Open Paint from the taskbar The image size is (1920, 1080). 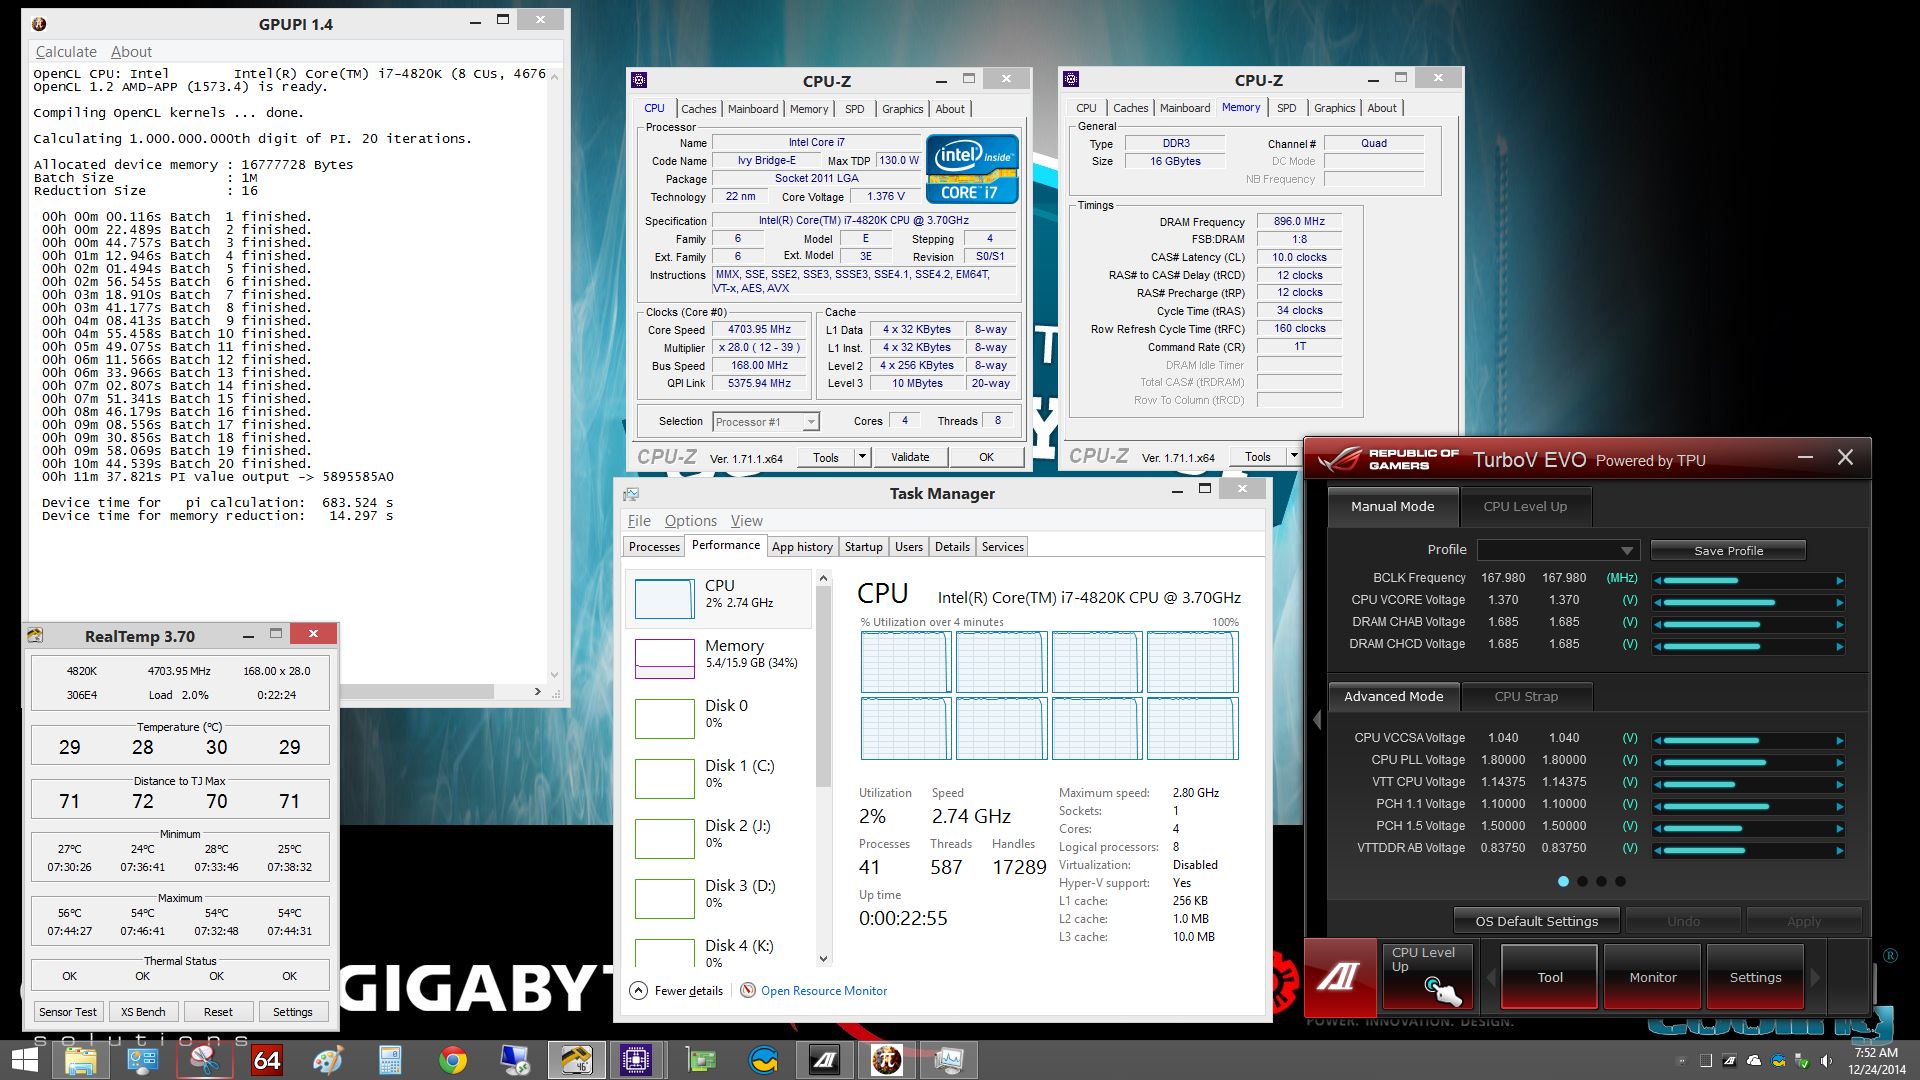(x=328, y=1060)
